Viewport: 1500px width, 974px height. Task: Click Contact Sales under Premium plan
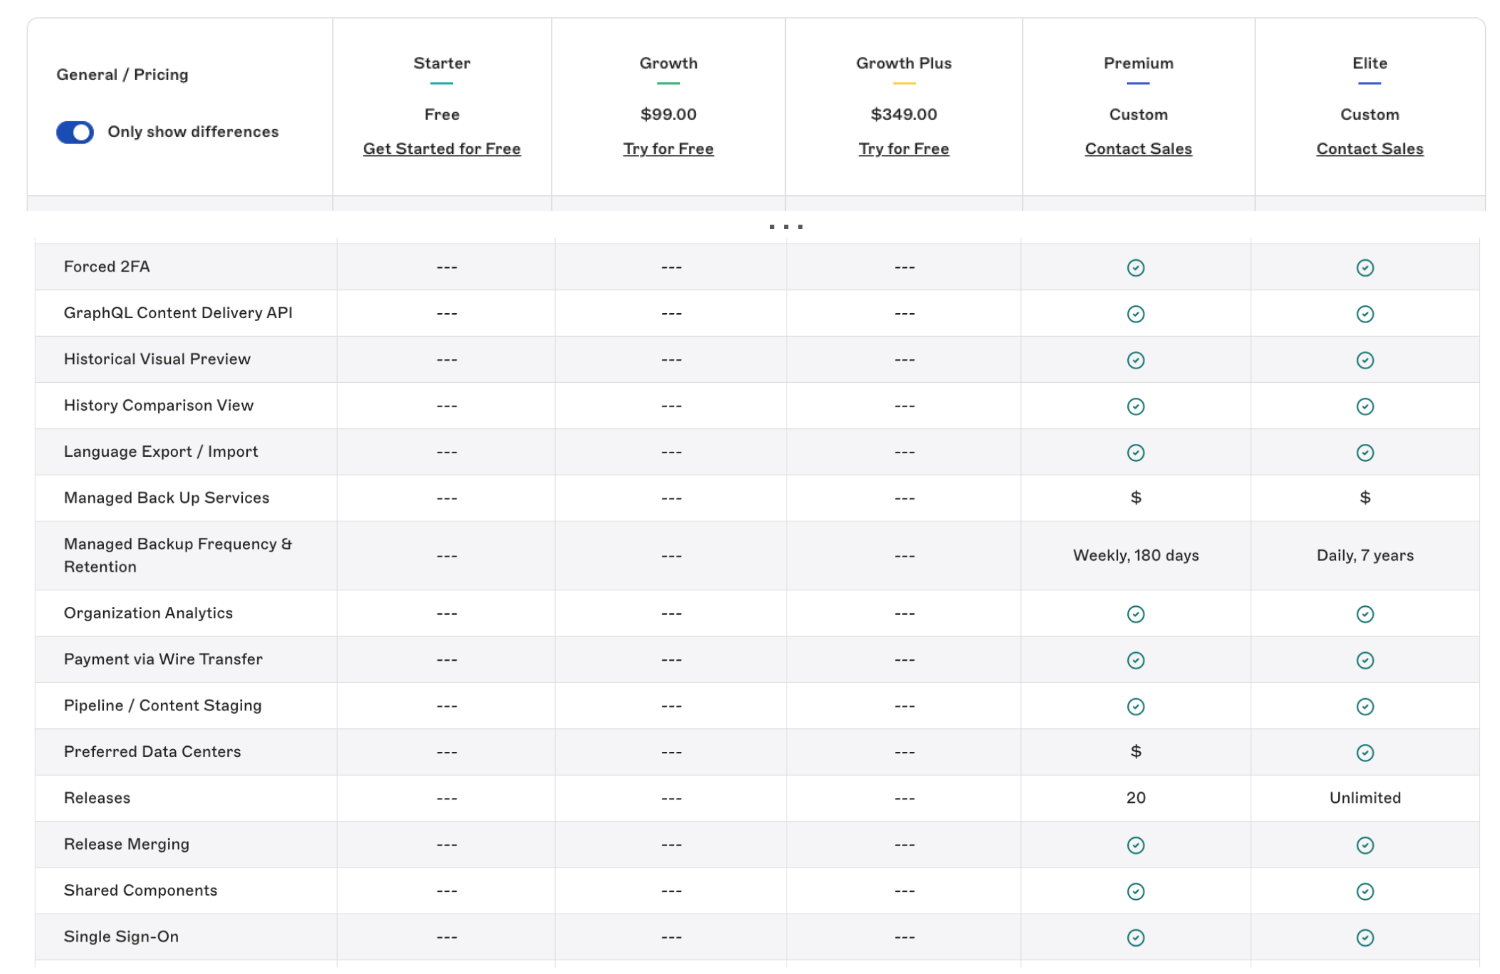tap(1138, 149)
